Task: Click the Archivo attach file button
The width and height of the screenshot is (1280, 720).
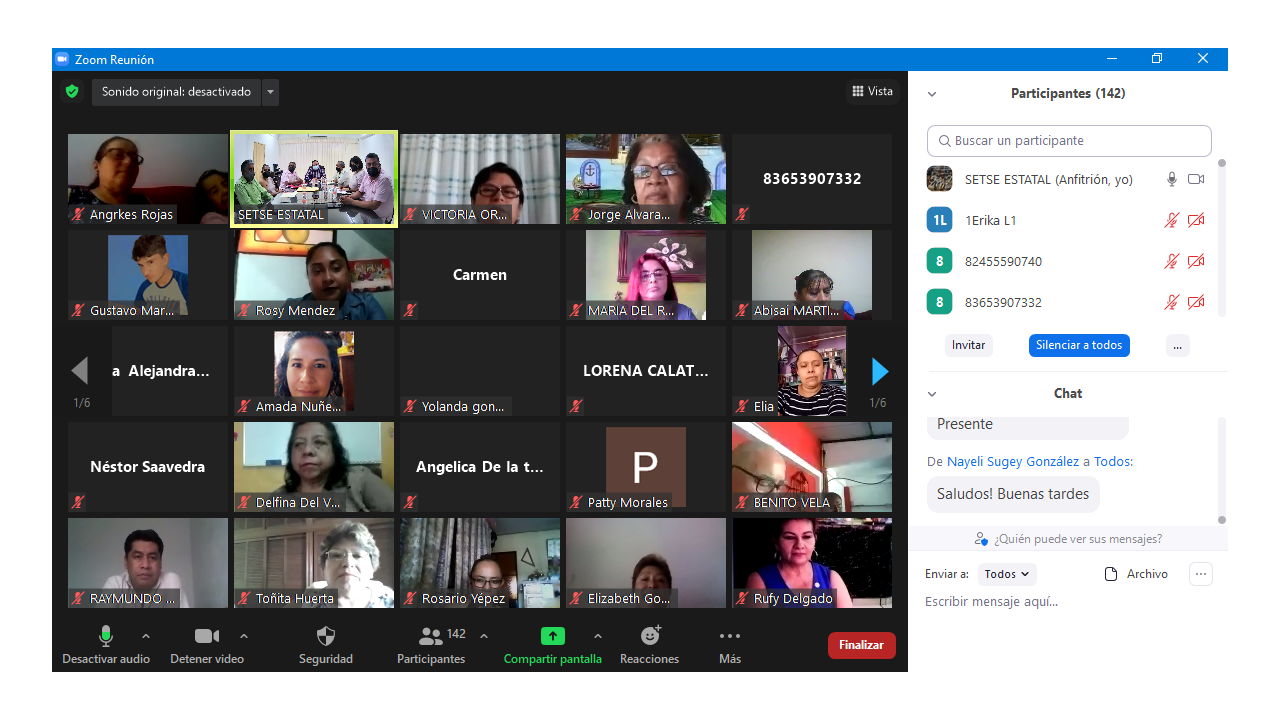Action: [x=1136, y=574]
